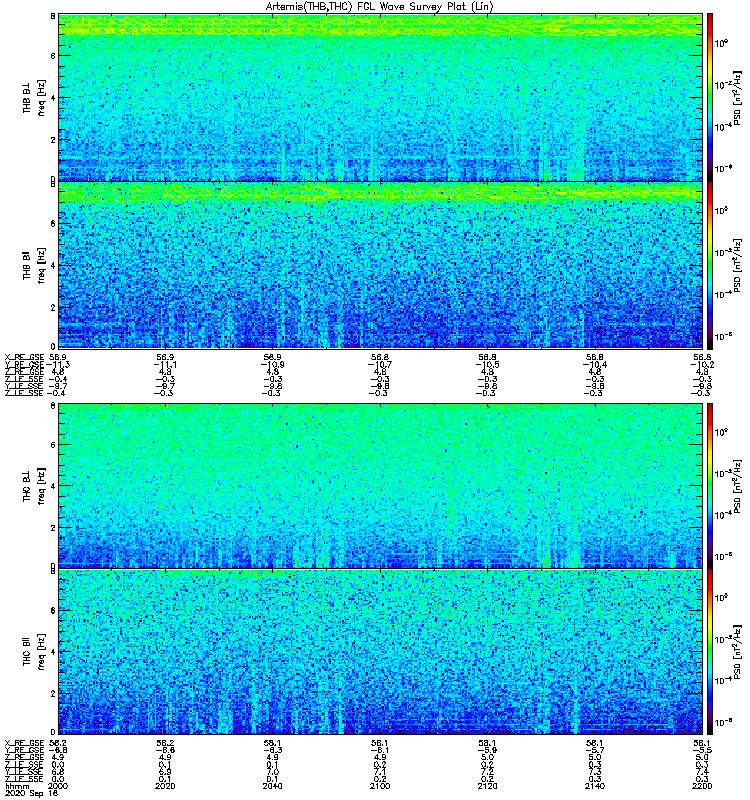
Task: Click the '2200' time tick label
Action: pyautogui.click(x=702, y=786)
